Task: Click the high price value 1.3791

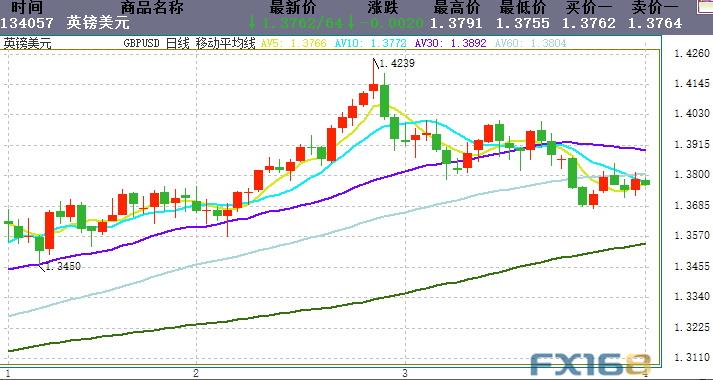Action: coord(457,23)
